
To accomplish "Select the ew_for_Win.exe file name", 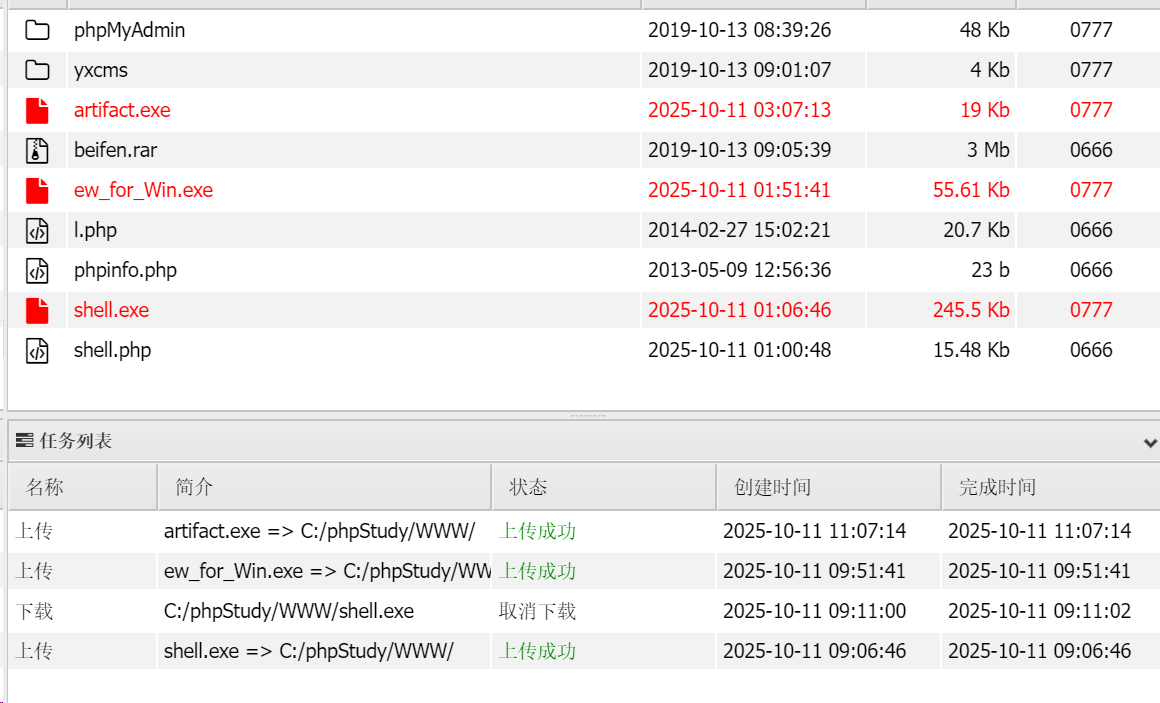I will point(143,190).
